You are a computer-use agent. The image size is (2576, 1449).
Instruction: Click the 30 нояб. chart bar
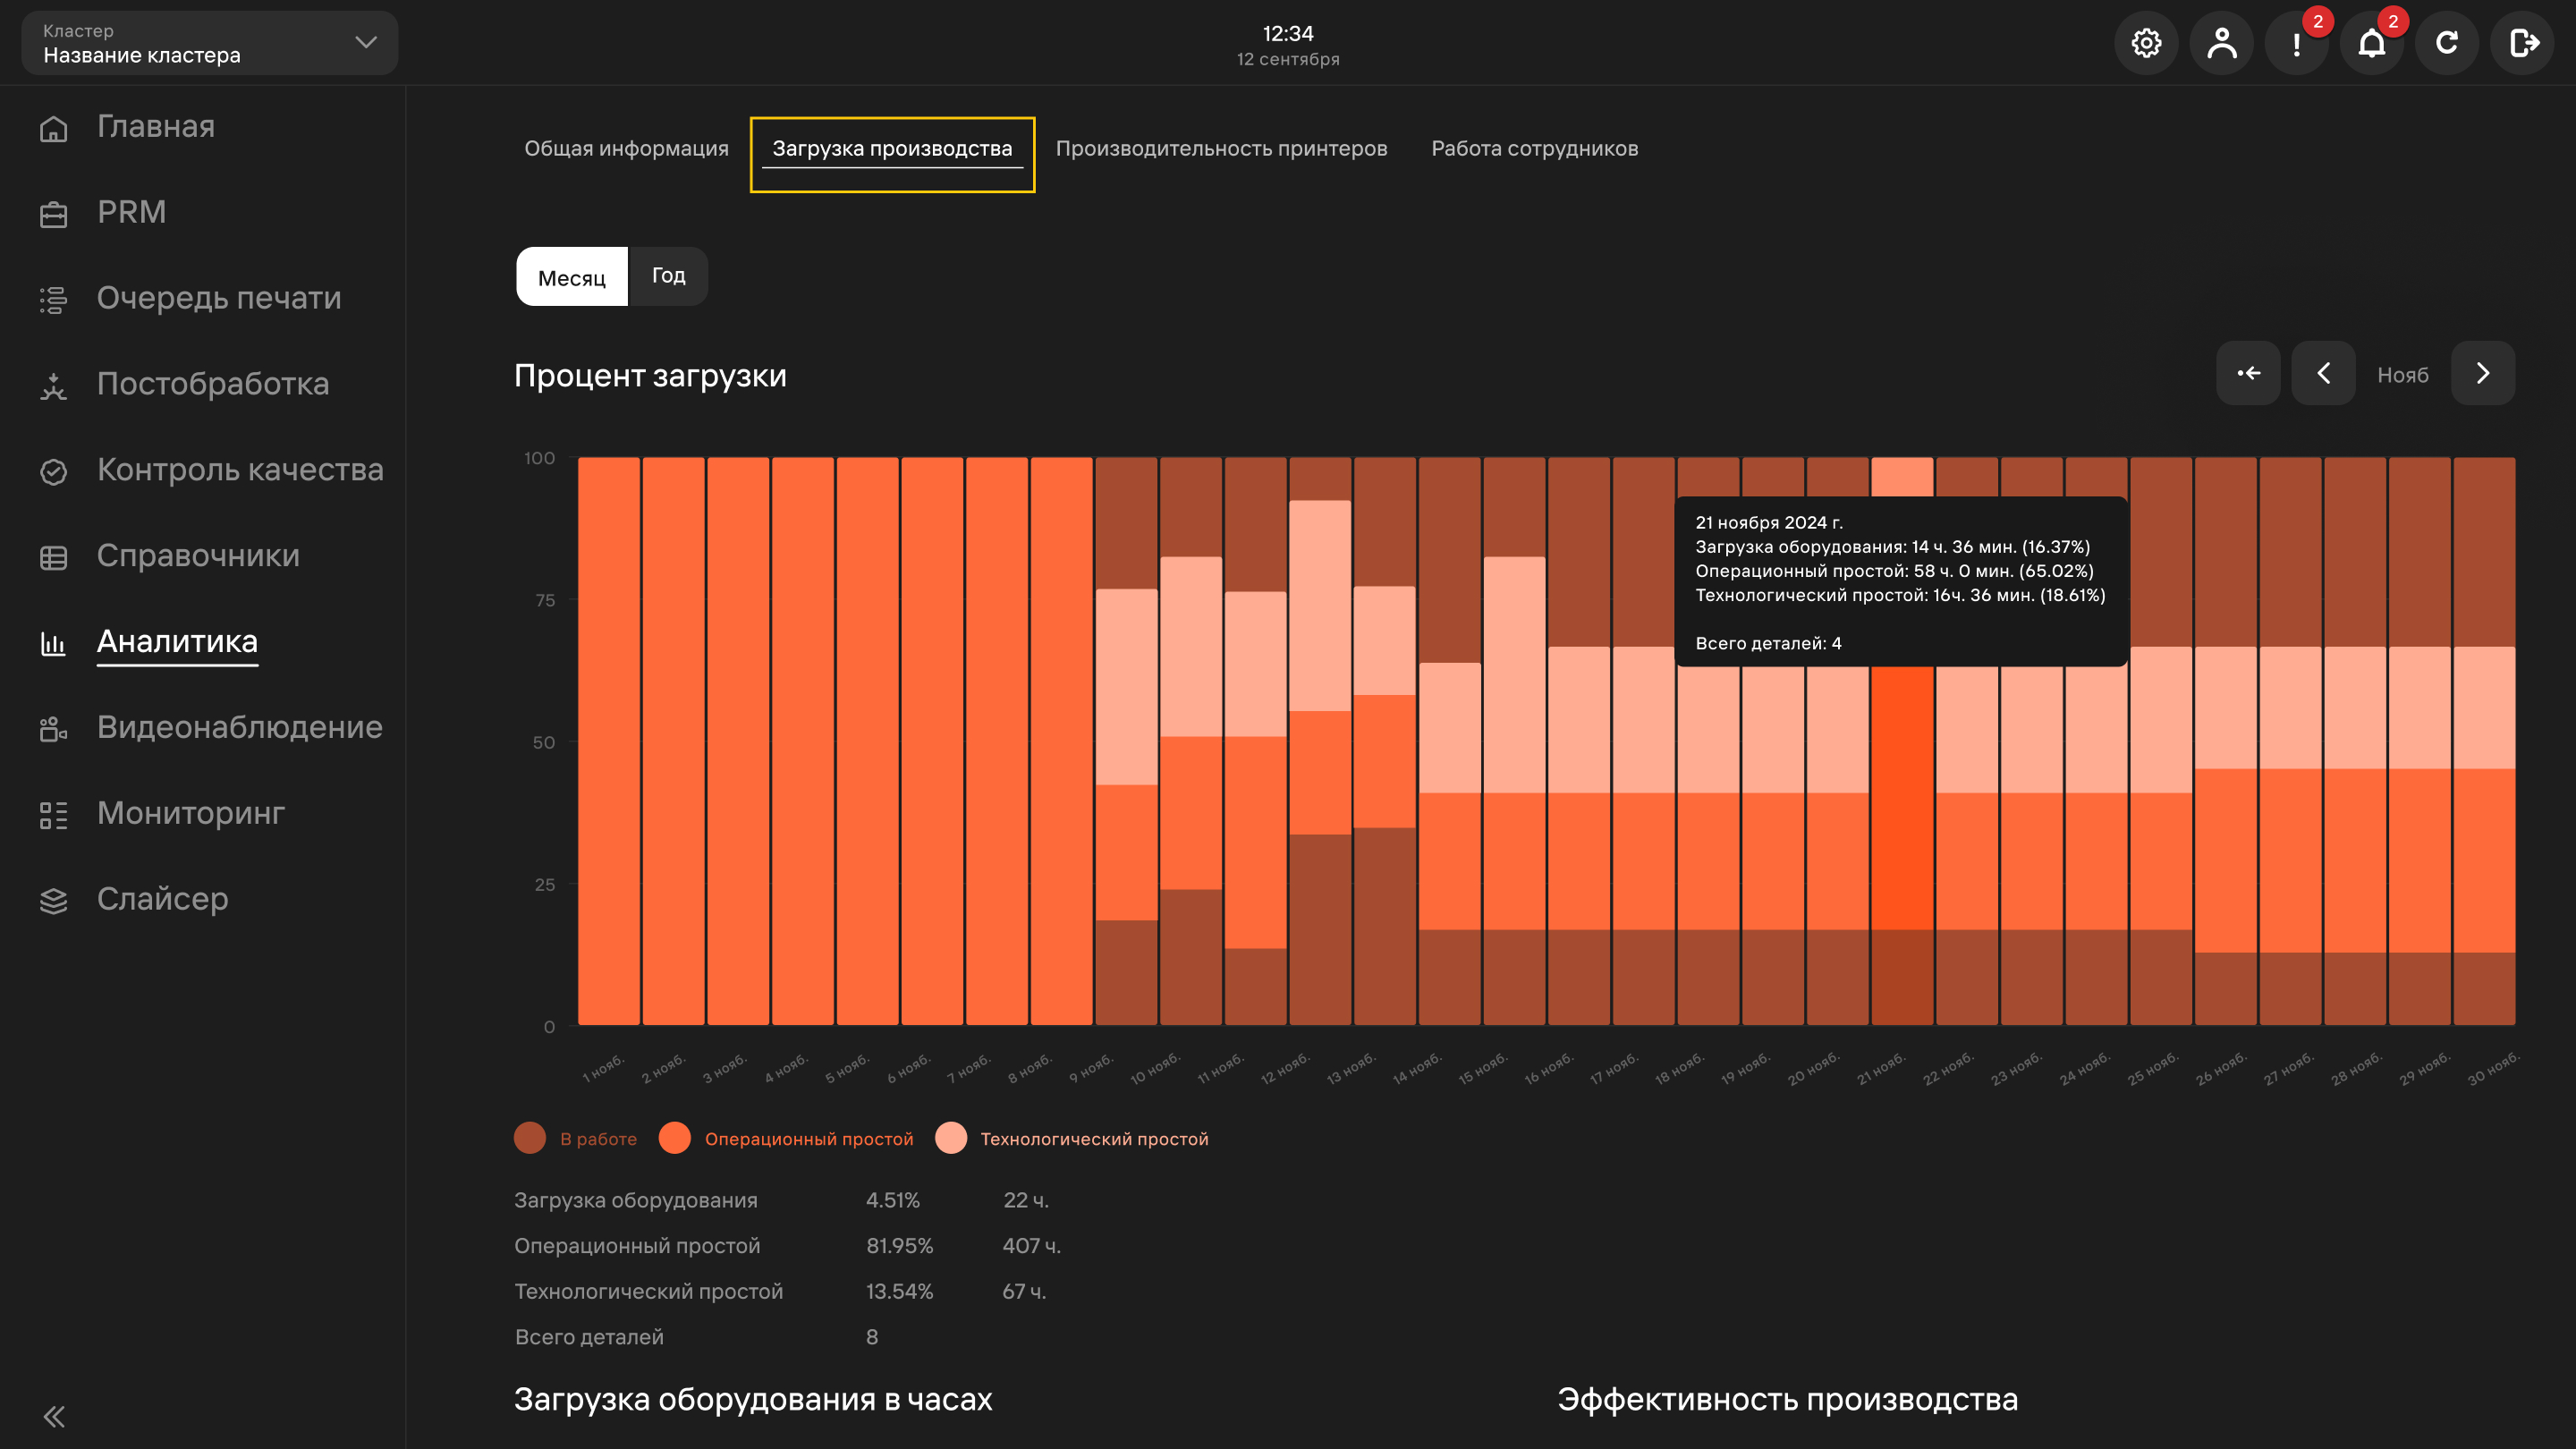tap(2484, 741)
